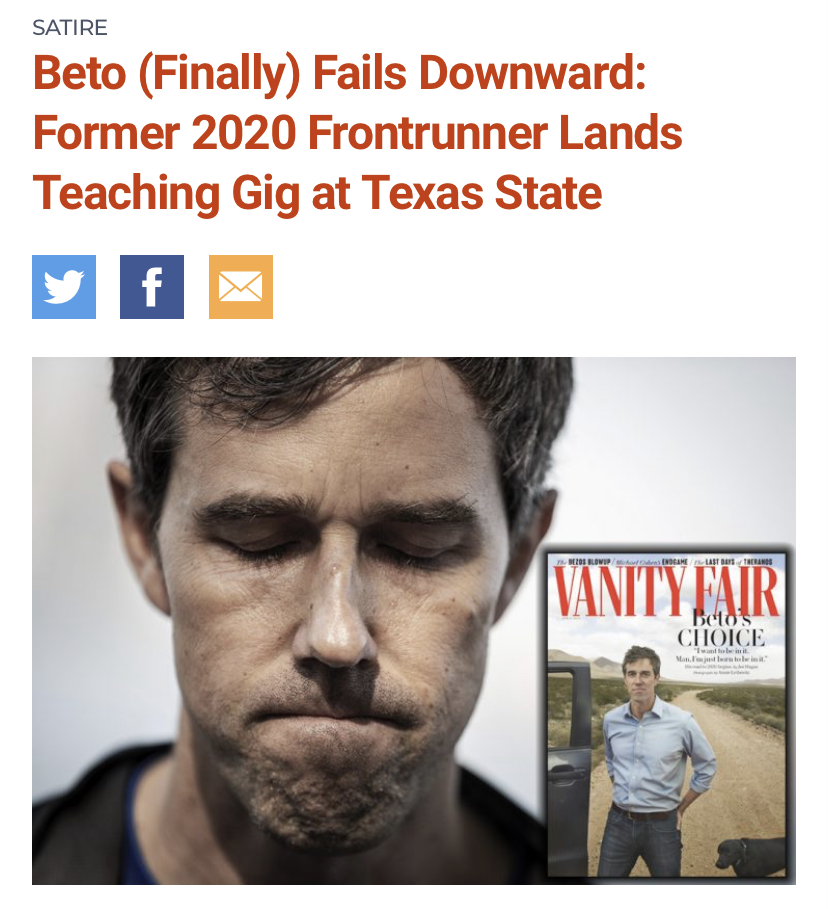This screenshot has height=909, width=828.
Task: Open the Vanity Fair cover inset
Action: (667, 714)
